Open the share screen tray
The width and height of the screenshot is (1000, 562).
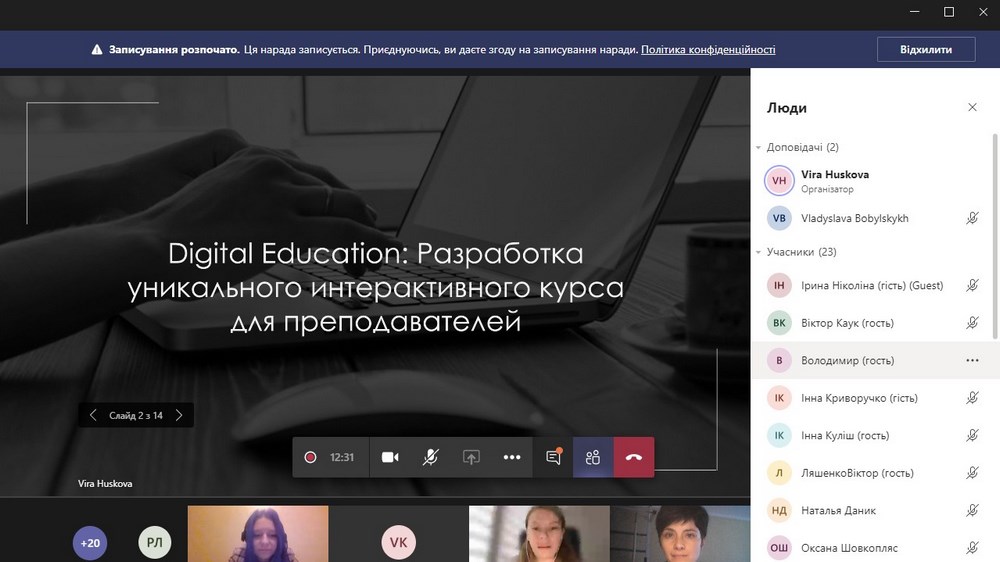471,457
